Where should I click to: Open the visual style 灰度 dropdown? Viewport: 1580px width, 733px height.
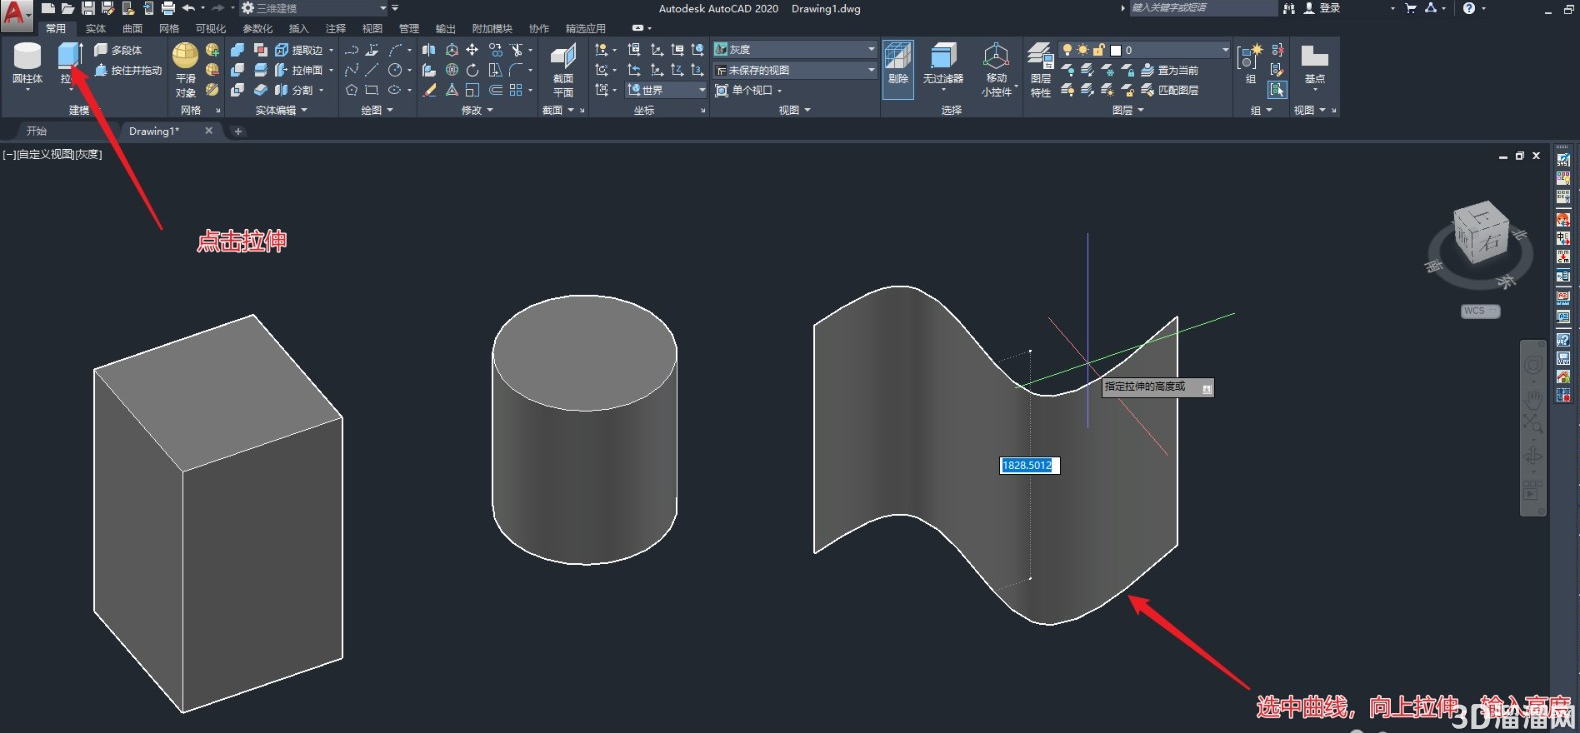795,49
